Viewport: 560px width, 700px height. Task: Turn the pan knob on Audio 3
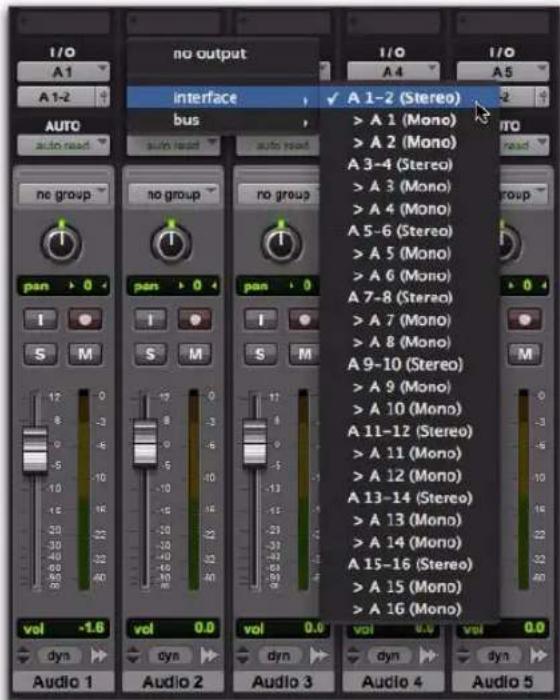[281, 243]
